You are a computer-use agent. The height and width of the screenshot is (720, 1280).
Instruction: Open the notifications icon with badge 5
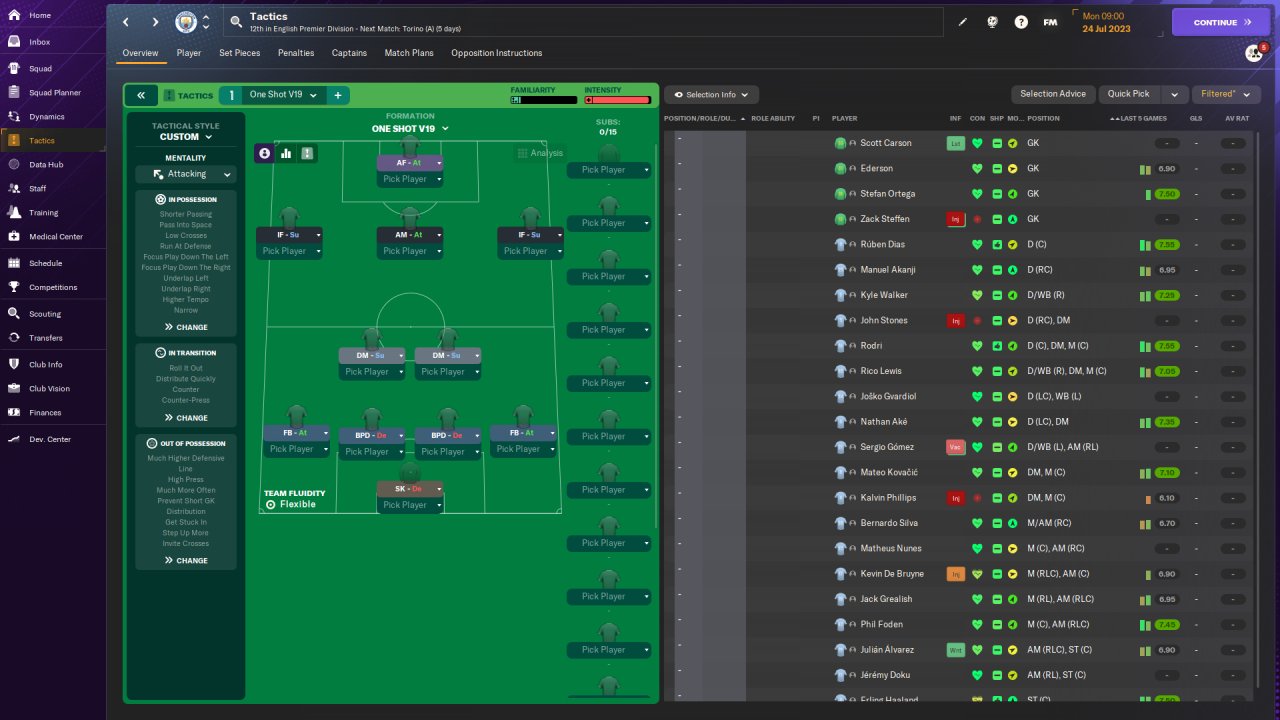tap(1255, 53)
